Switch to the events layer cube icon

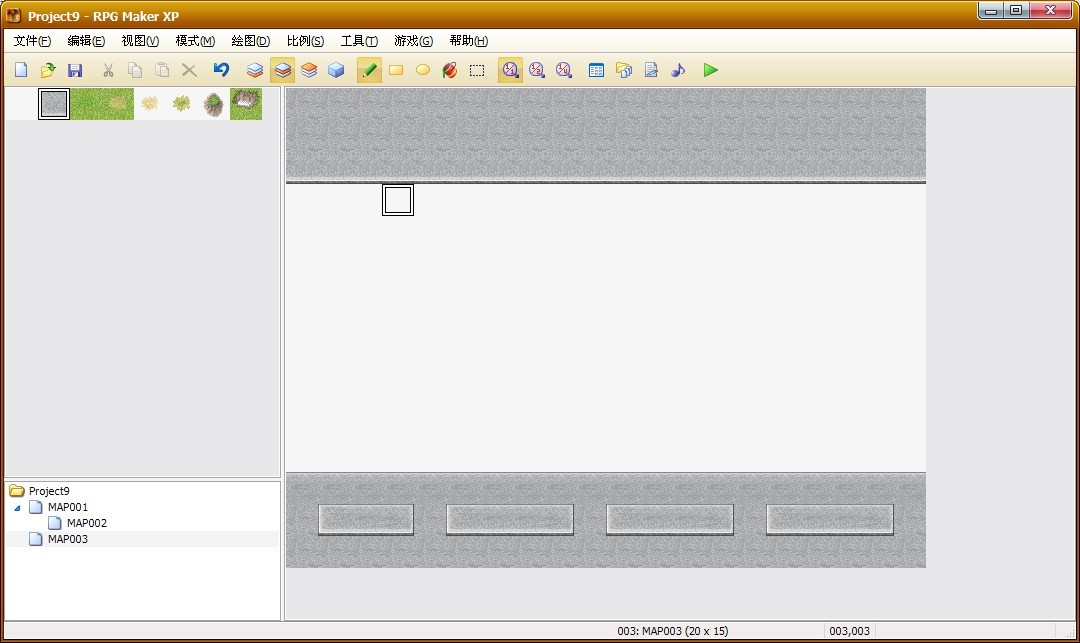pyautogui.click(x=336, y=70)
